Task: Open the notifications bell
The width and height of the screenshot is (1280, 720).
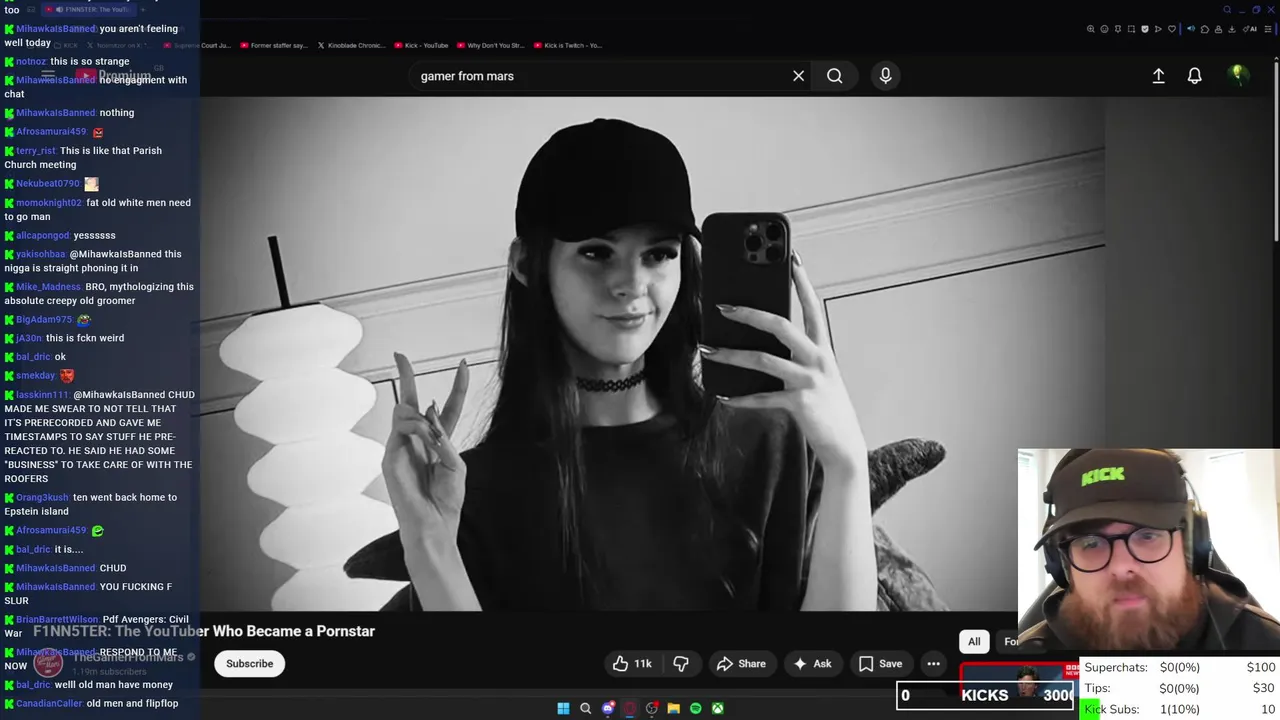Action: click(1194, 76)
